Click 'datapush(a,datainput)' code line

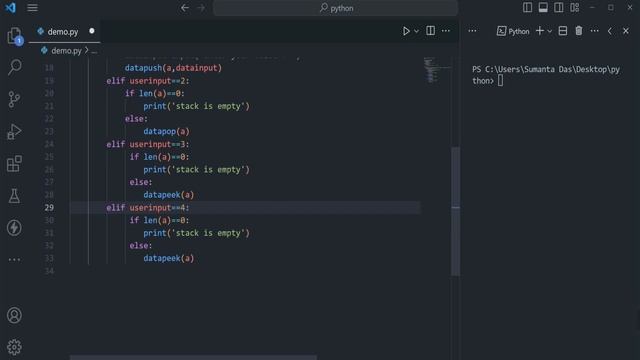click(x=173, y=68)
